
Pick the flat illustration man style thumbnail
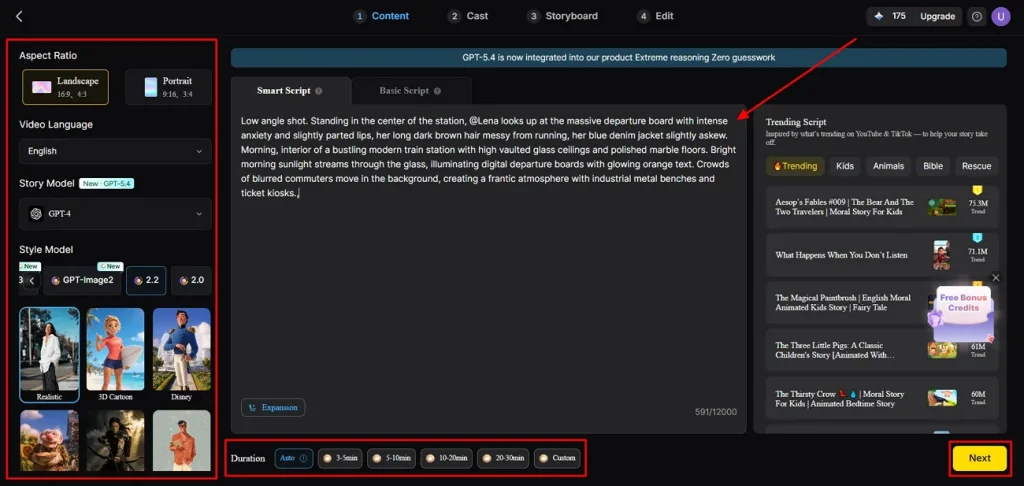(x=182, y=440)
